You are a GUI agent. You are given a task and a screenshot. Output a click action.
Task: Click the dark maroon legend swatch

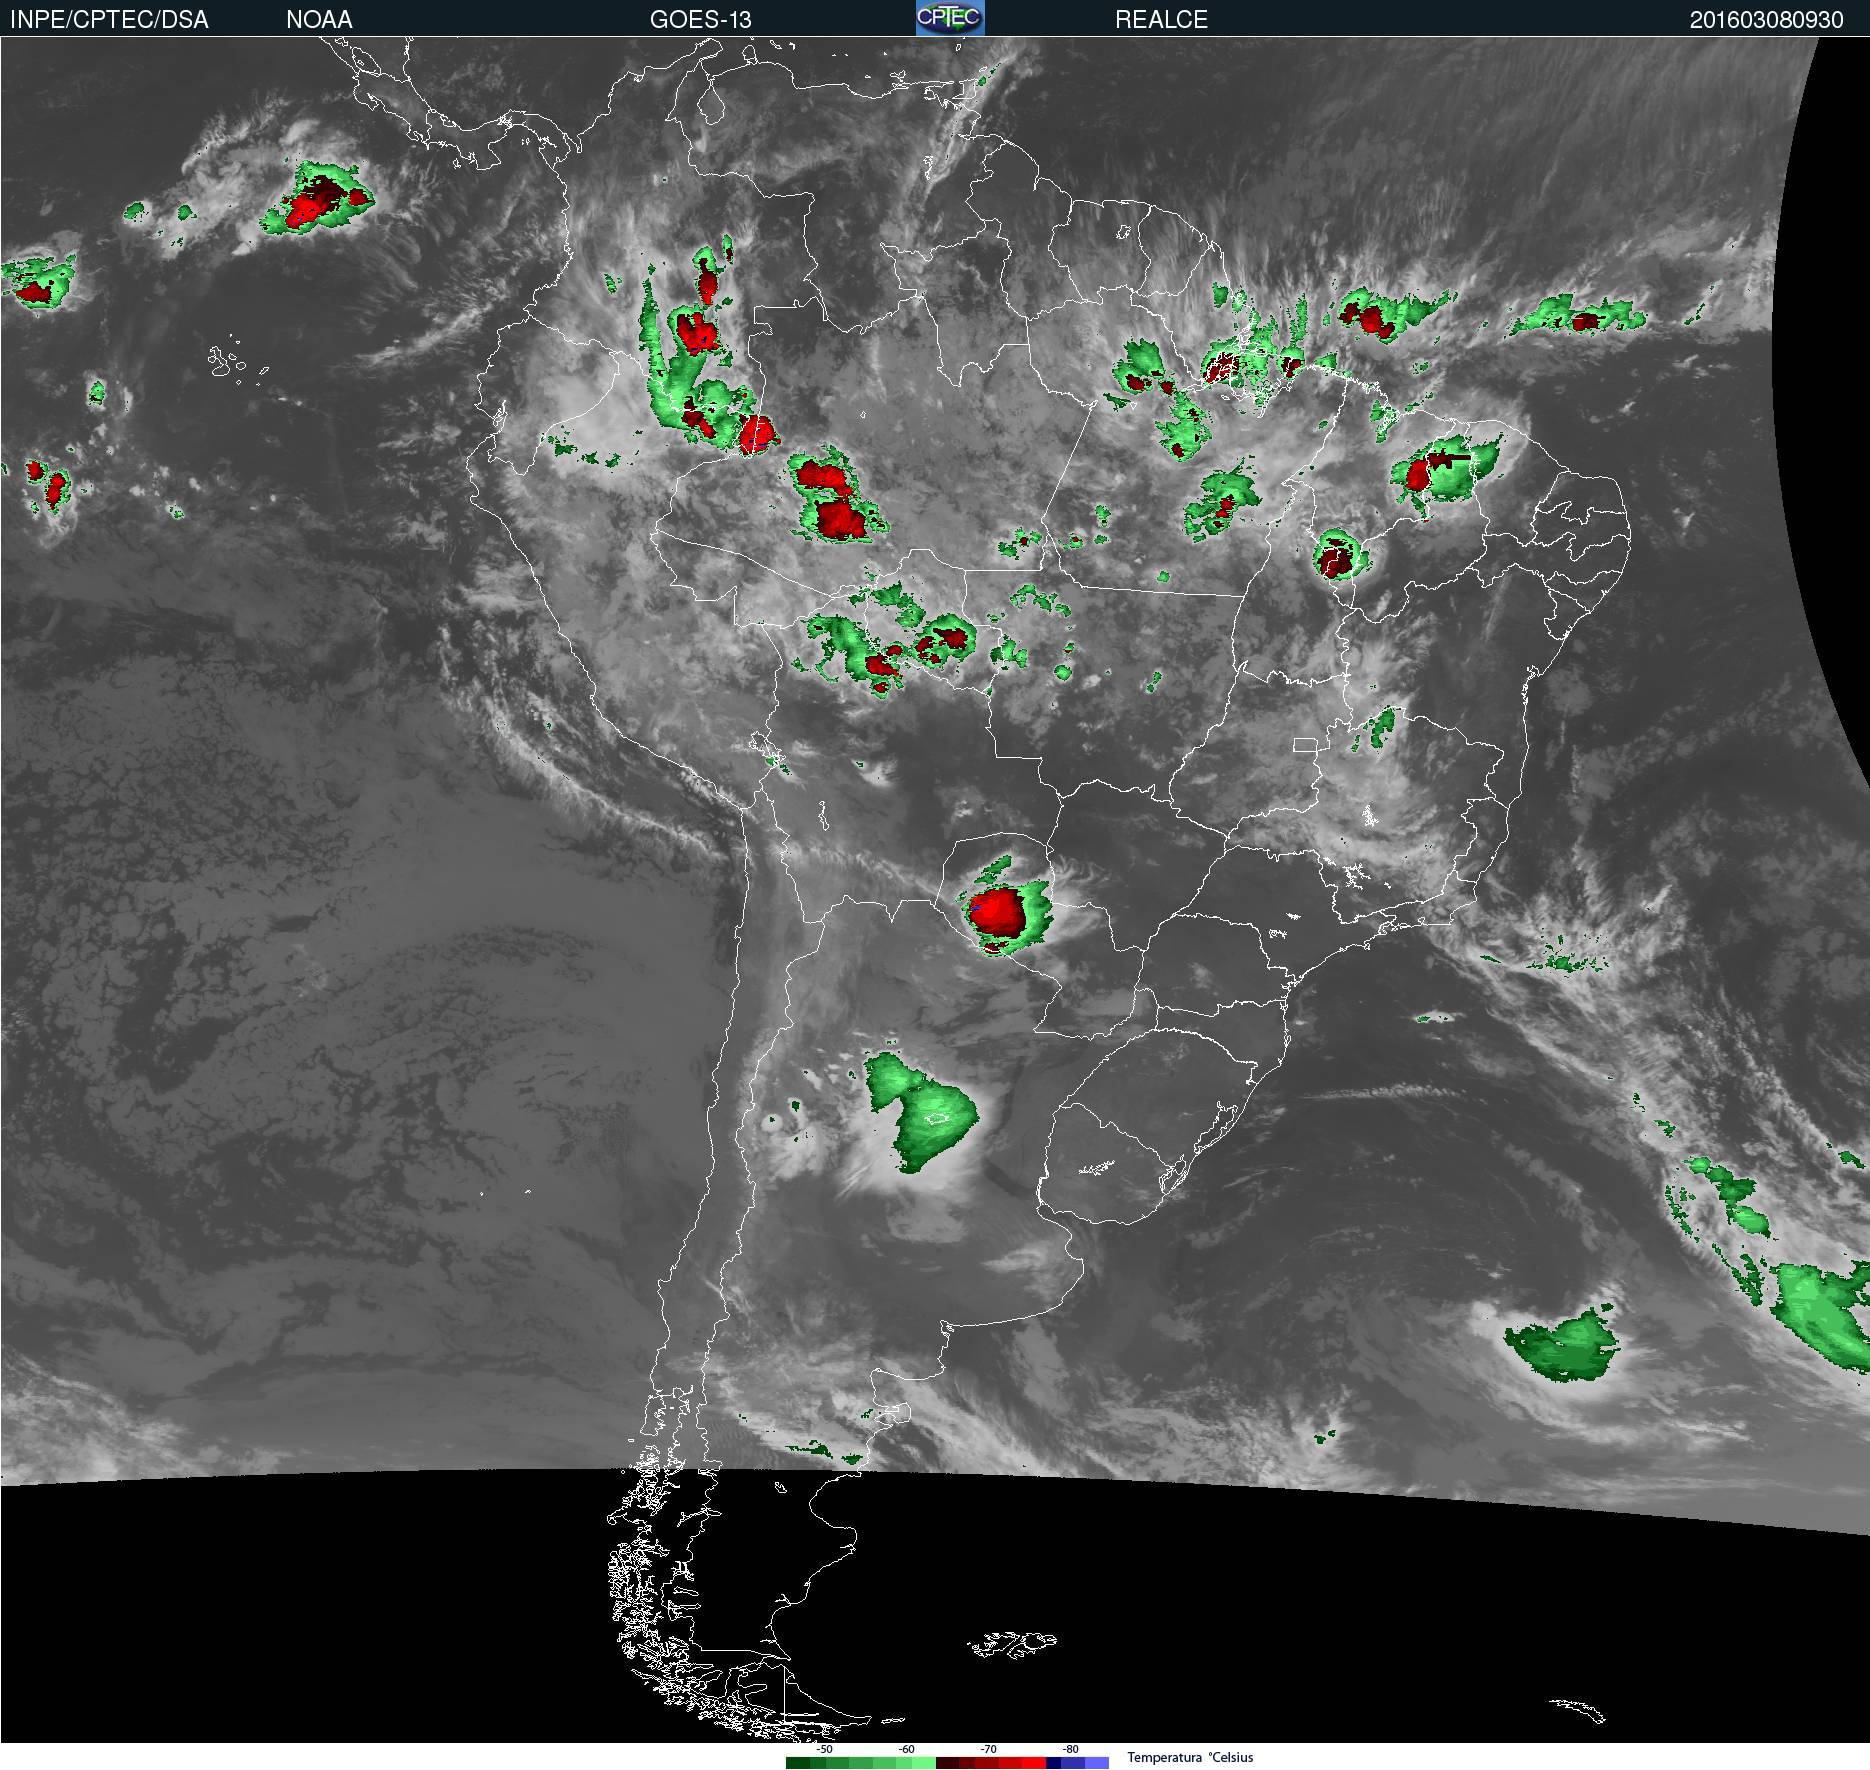[947, 1763]
